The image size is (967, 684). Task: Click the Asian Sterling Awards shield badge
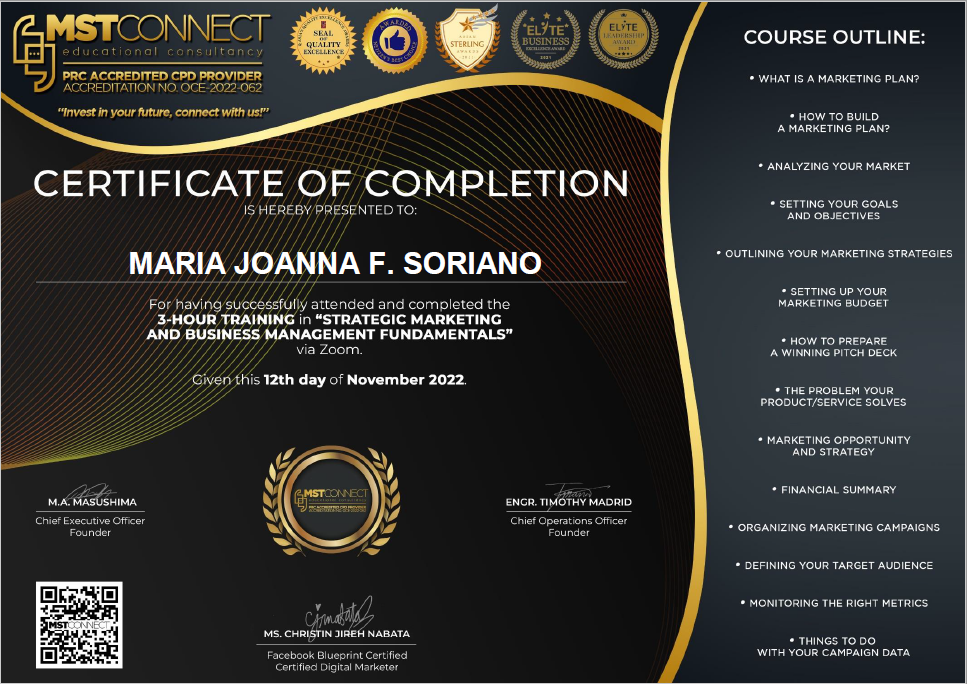tap(467, 40)
